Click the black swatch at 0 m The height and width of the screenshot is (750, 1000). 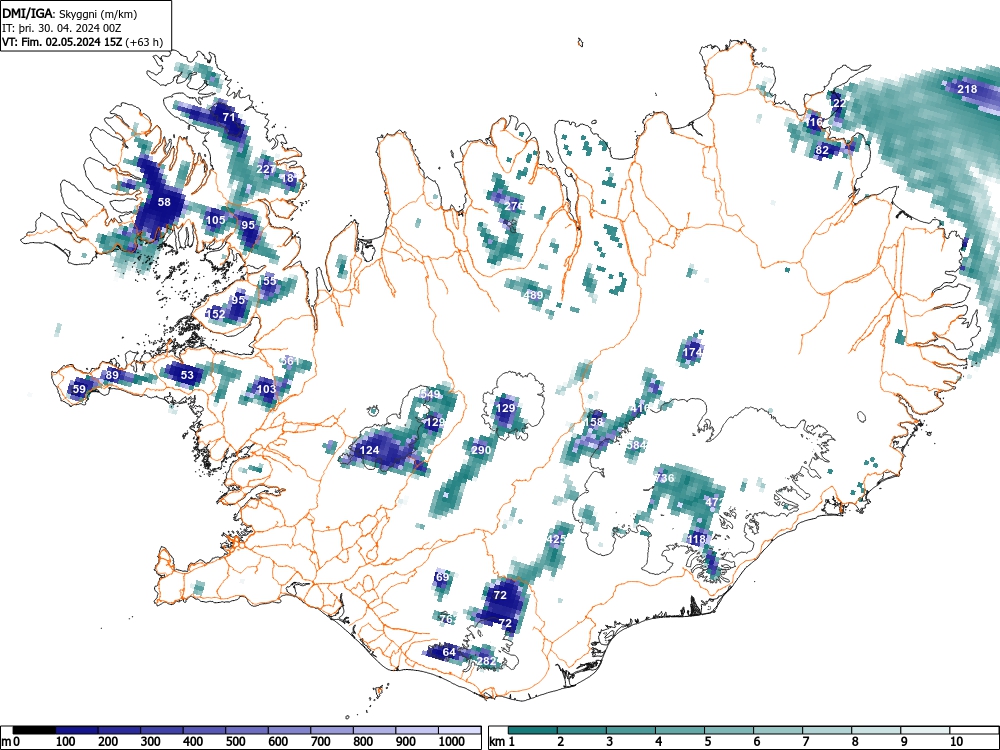point(34,730)
